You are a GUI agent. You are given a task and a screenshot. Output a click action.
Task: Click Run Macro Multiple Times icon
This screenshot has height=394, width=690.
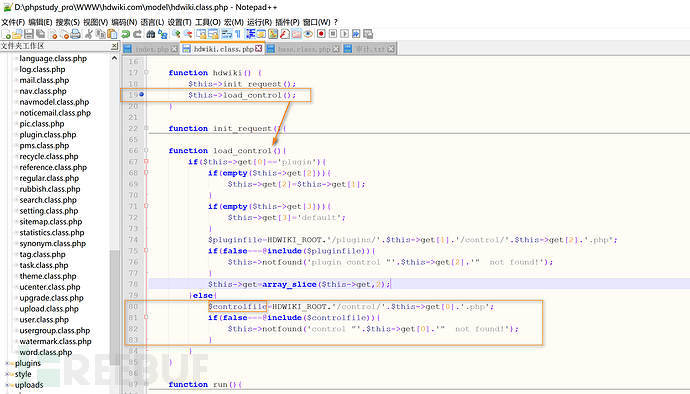356,34
